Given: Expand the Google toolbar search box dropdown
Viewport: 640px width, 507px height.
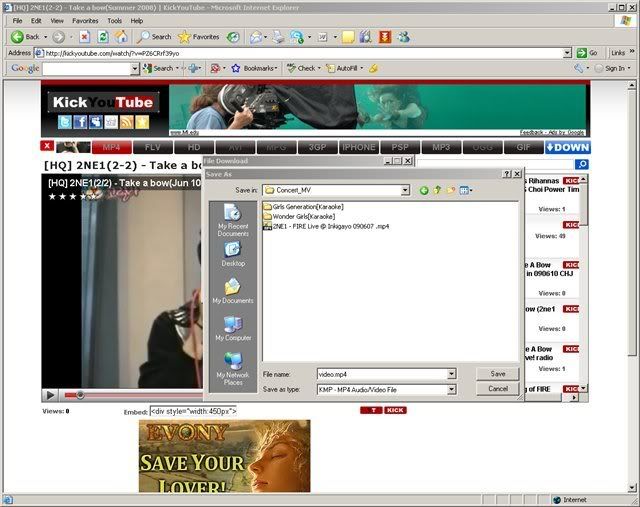Looking at the screenshot, I should [x=135, y=69].
